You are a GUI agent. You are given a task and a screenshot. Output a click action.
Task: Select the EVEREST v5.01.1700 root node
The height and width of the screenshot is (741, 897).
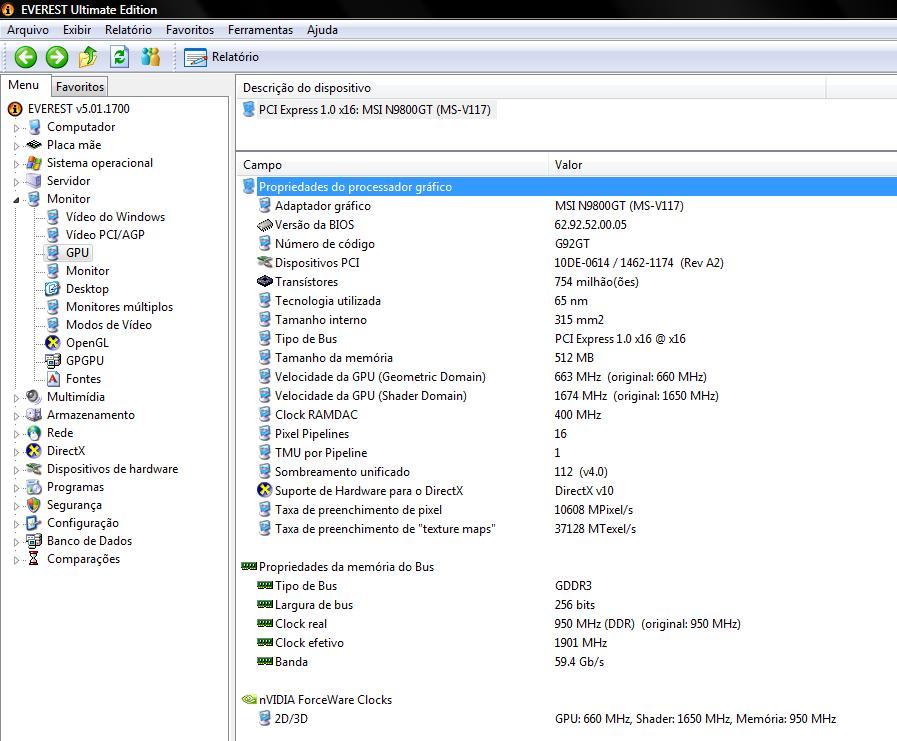click(x=78, y=109)
